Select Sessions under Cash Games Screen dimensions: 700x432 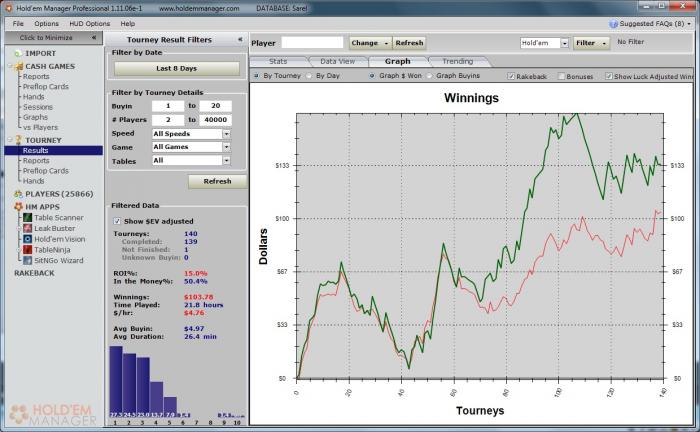point(38,107)
